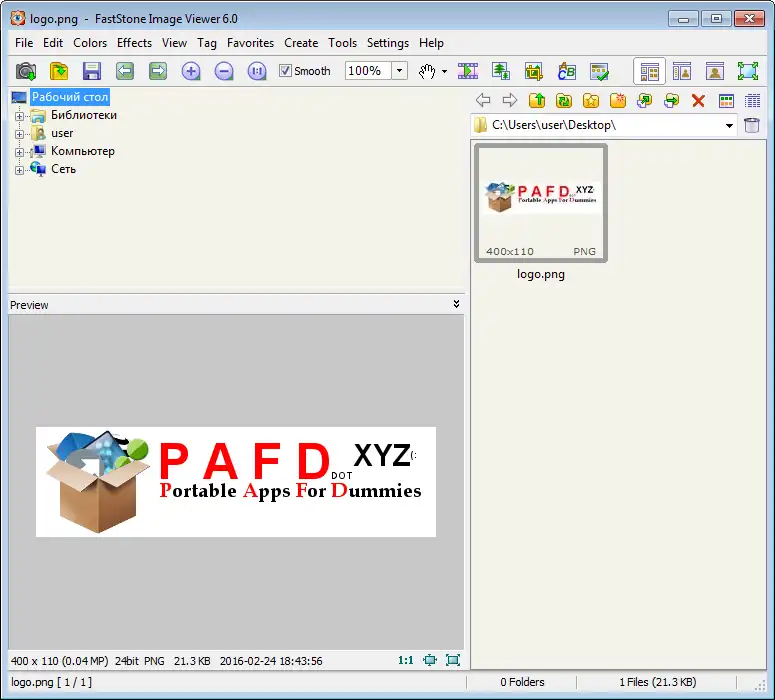Open the Settings menu

tap(388, 43)
